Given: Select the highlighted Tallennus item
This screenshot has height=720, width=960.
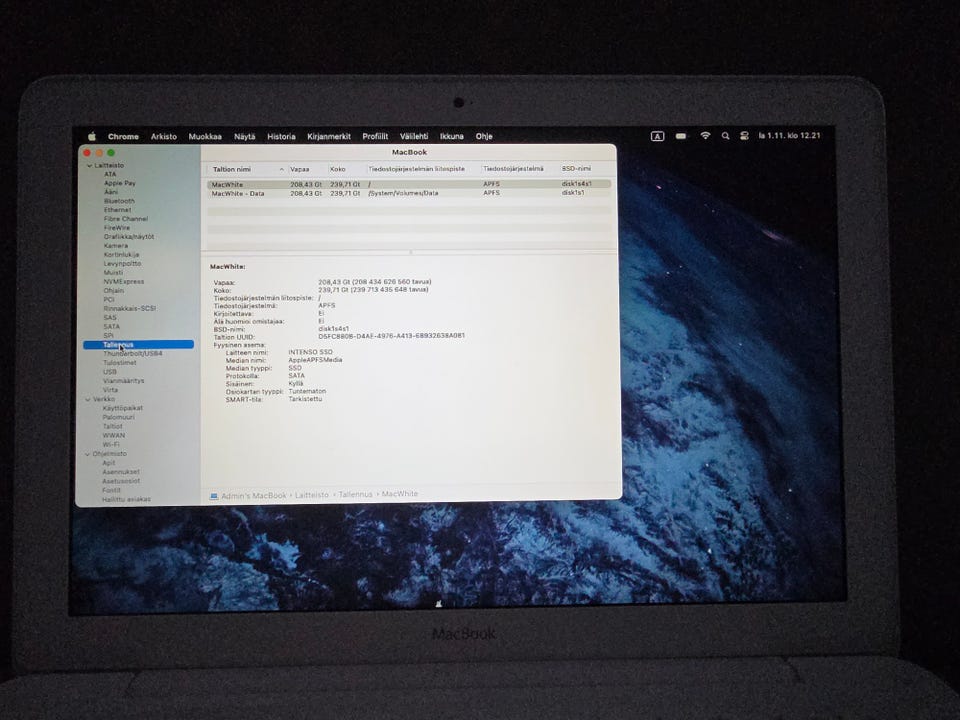Looking at the screenshot, I should pyautogui.click(x=138, y=345).
